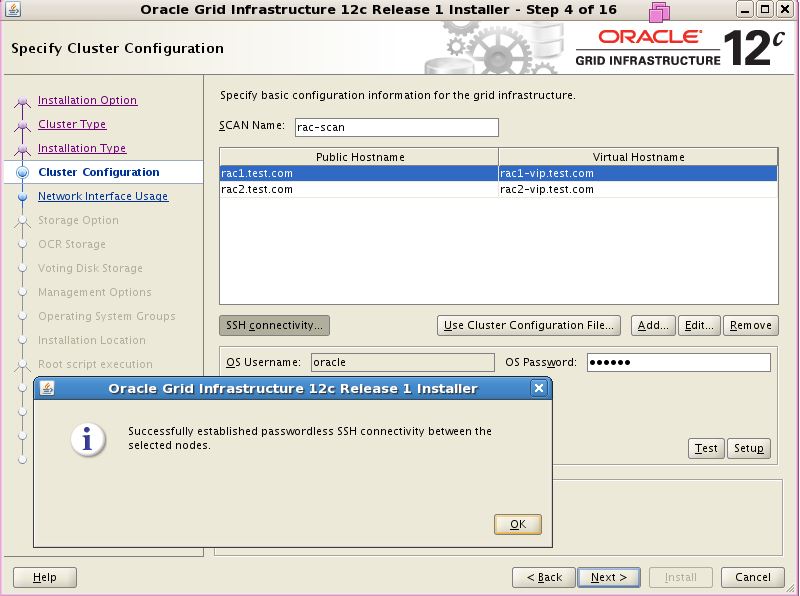The image size is (800, 596).
Task: Click the Cancel button
Action: click(753, 577)
